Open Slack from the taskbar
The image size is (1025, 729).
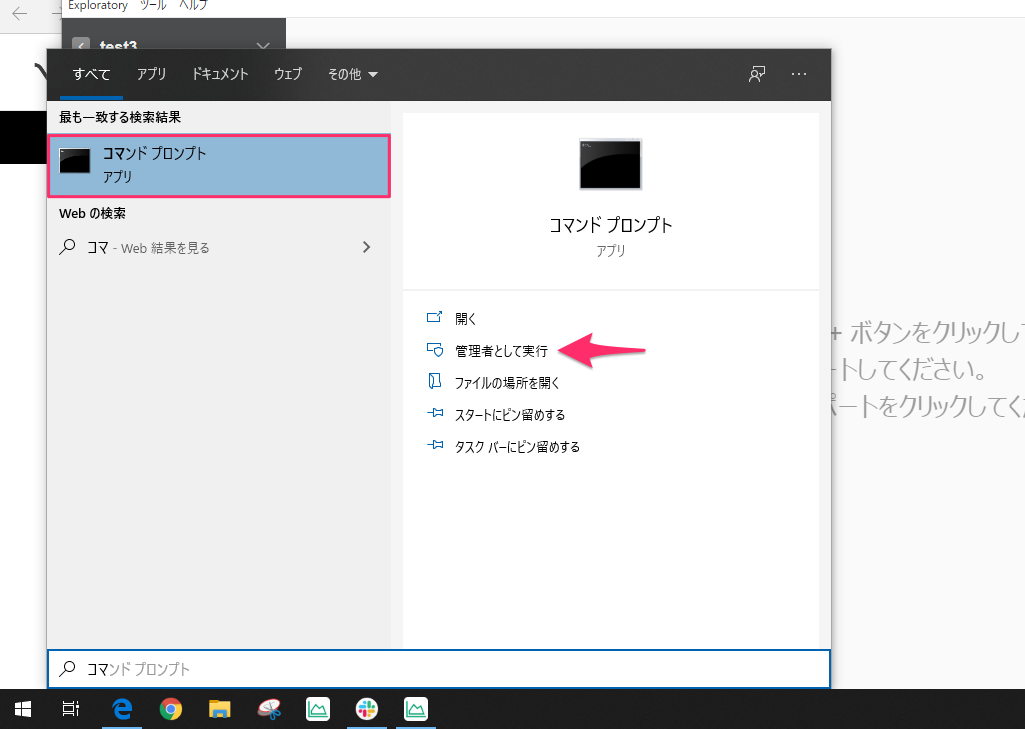pos(367,709)
